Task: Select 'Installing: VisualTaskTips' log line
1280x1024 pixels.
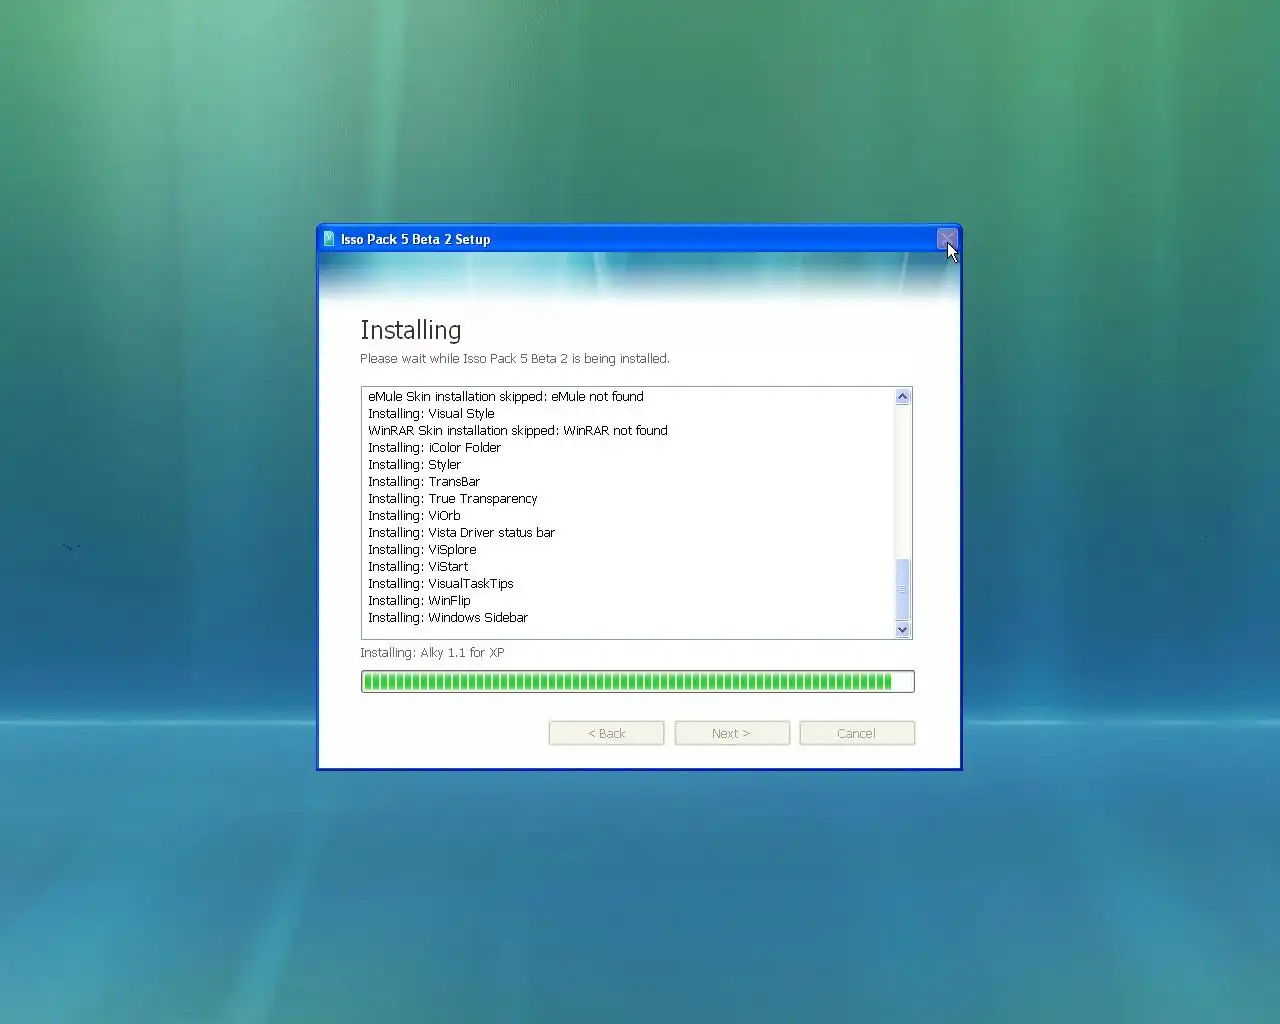Action: [441, 584]
